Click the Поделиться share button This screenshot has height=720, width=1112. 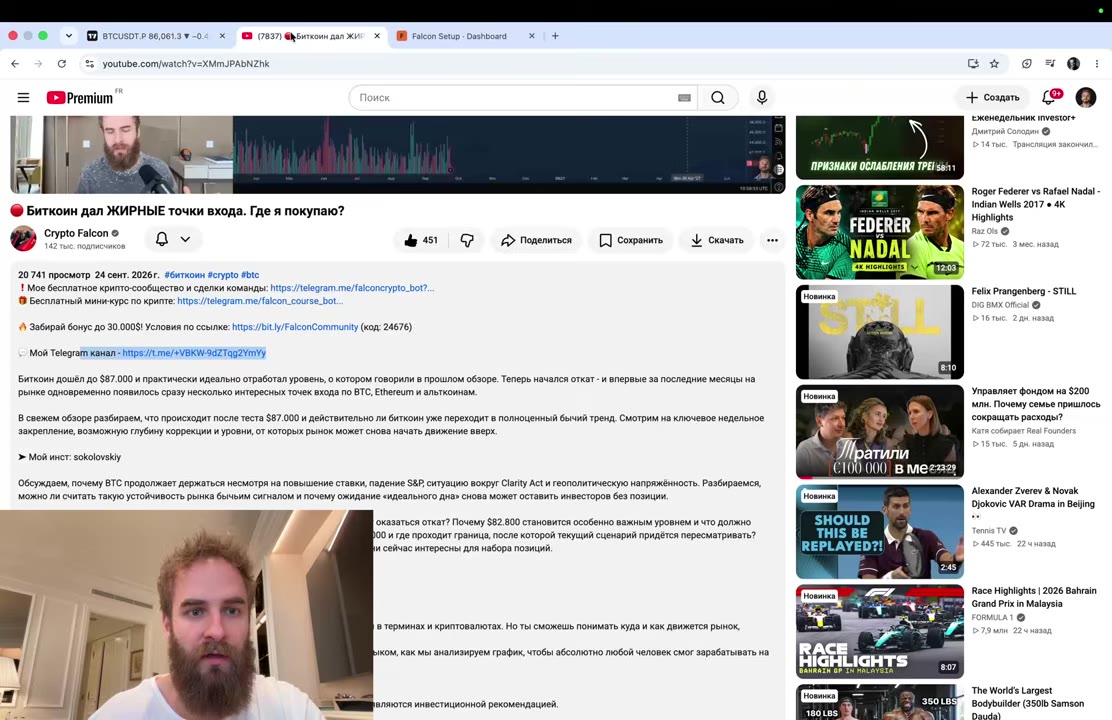536,240
